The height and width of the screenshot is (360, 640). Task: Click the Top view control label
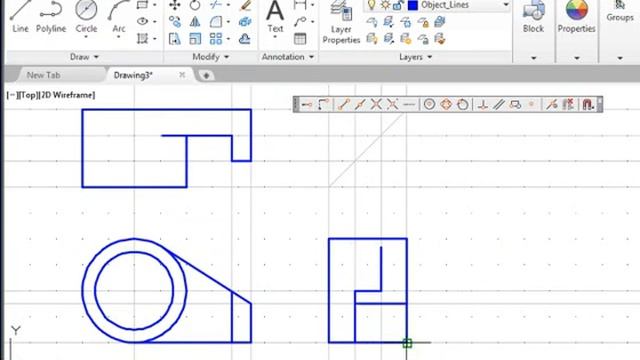click(29, 95)
